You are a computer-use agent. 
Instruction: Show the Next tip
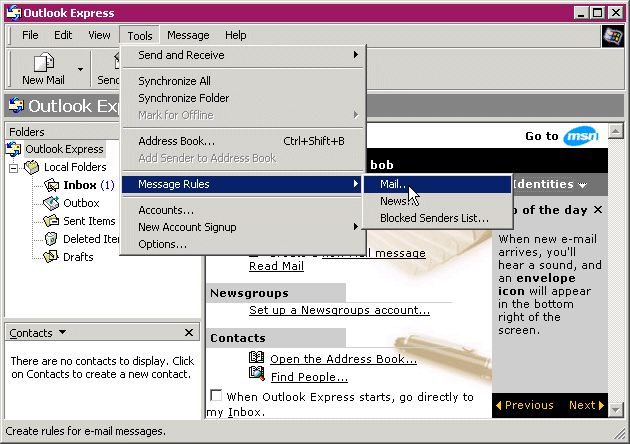coord(587,405)
